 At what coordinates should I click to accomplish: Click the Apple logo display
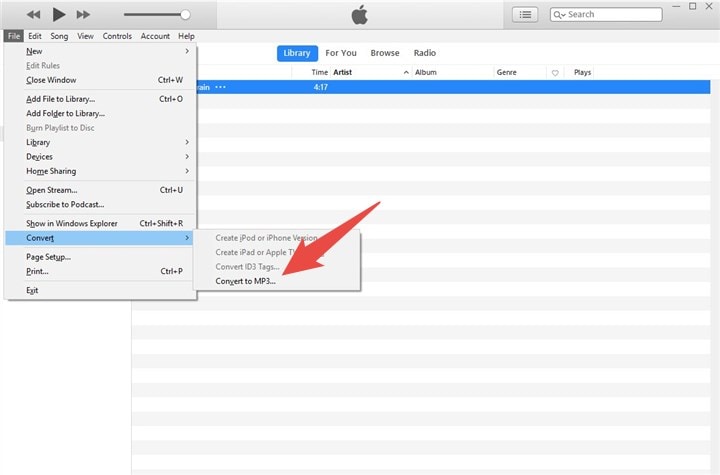360,15
